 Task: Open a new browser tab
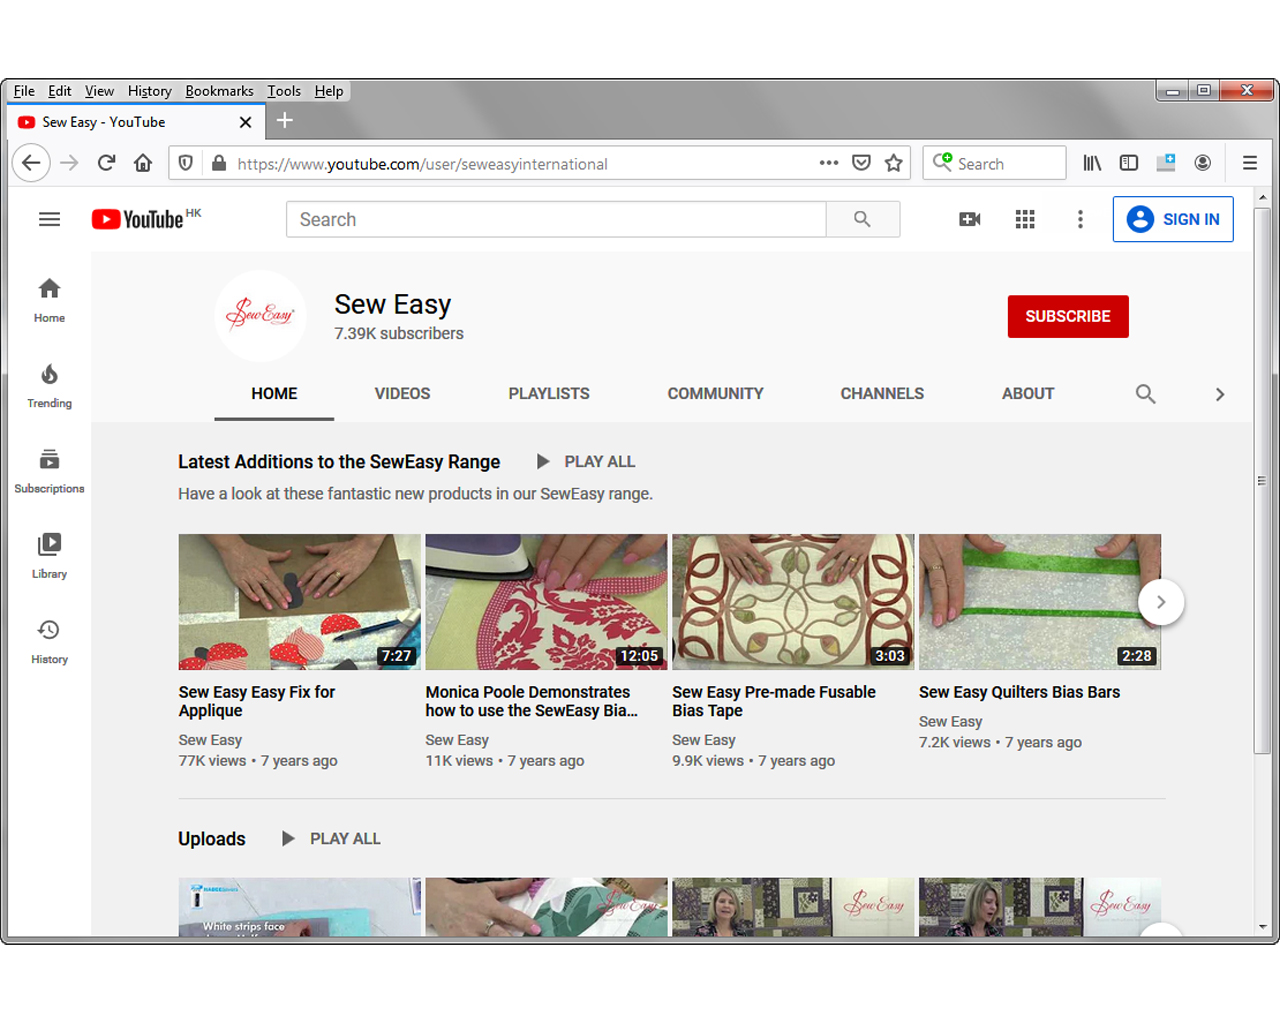(285, 121)
